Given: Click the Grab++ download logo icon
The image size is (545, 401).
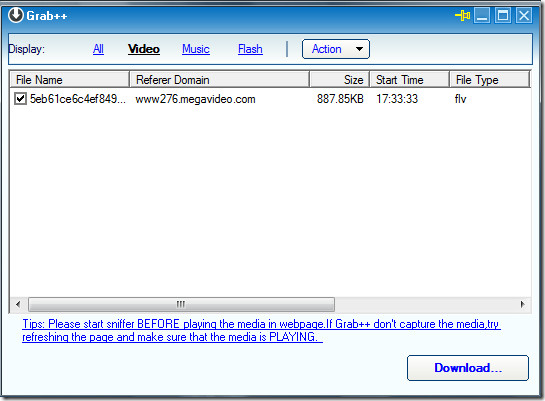Looking at the screenshot, I should [x=16, y=15].
